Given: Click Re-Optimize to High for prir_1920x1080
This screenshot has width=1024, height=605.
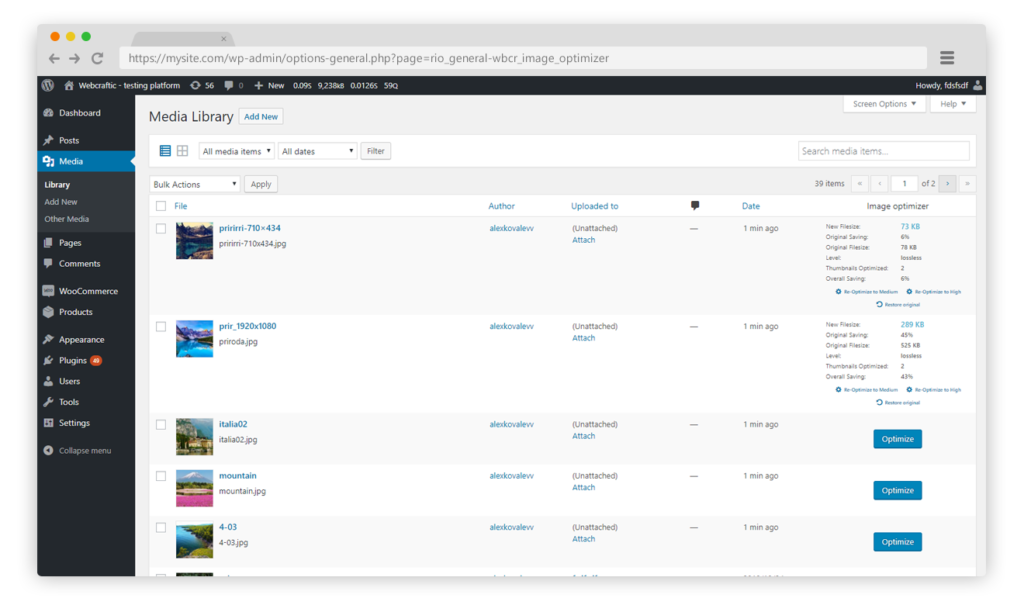Looking at the screenshot, I should pos(934,390).
